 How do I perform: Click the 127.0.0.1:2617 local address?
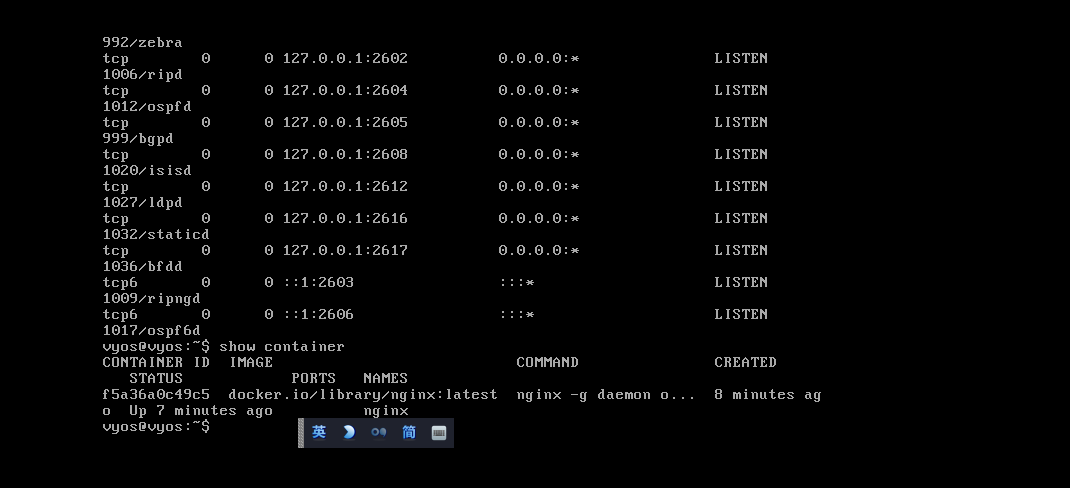(344, 250)
